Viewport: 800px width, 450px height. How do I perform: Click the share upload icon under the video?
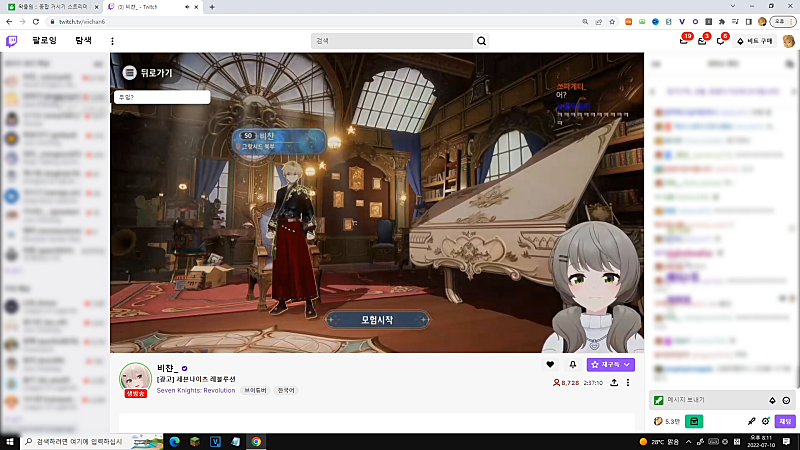click(x=614, y=382)
